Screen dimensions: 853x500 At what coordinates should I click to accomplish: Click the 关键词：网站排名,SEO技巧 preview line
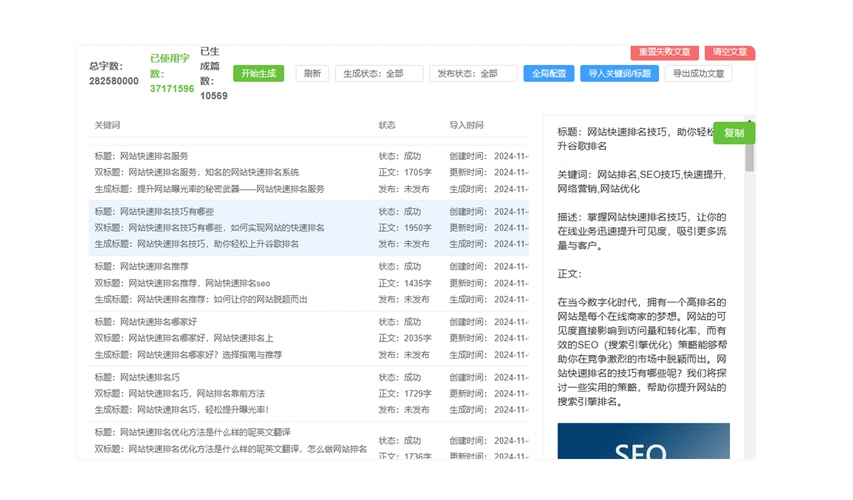click(641, 182)
